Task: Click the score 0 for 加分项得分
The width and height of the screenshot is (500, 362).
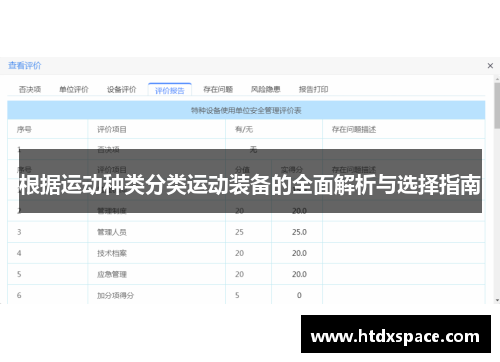Action: pos(299,295)
